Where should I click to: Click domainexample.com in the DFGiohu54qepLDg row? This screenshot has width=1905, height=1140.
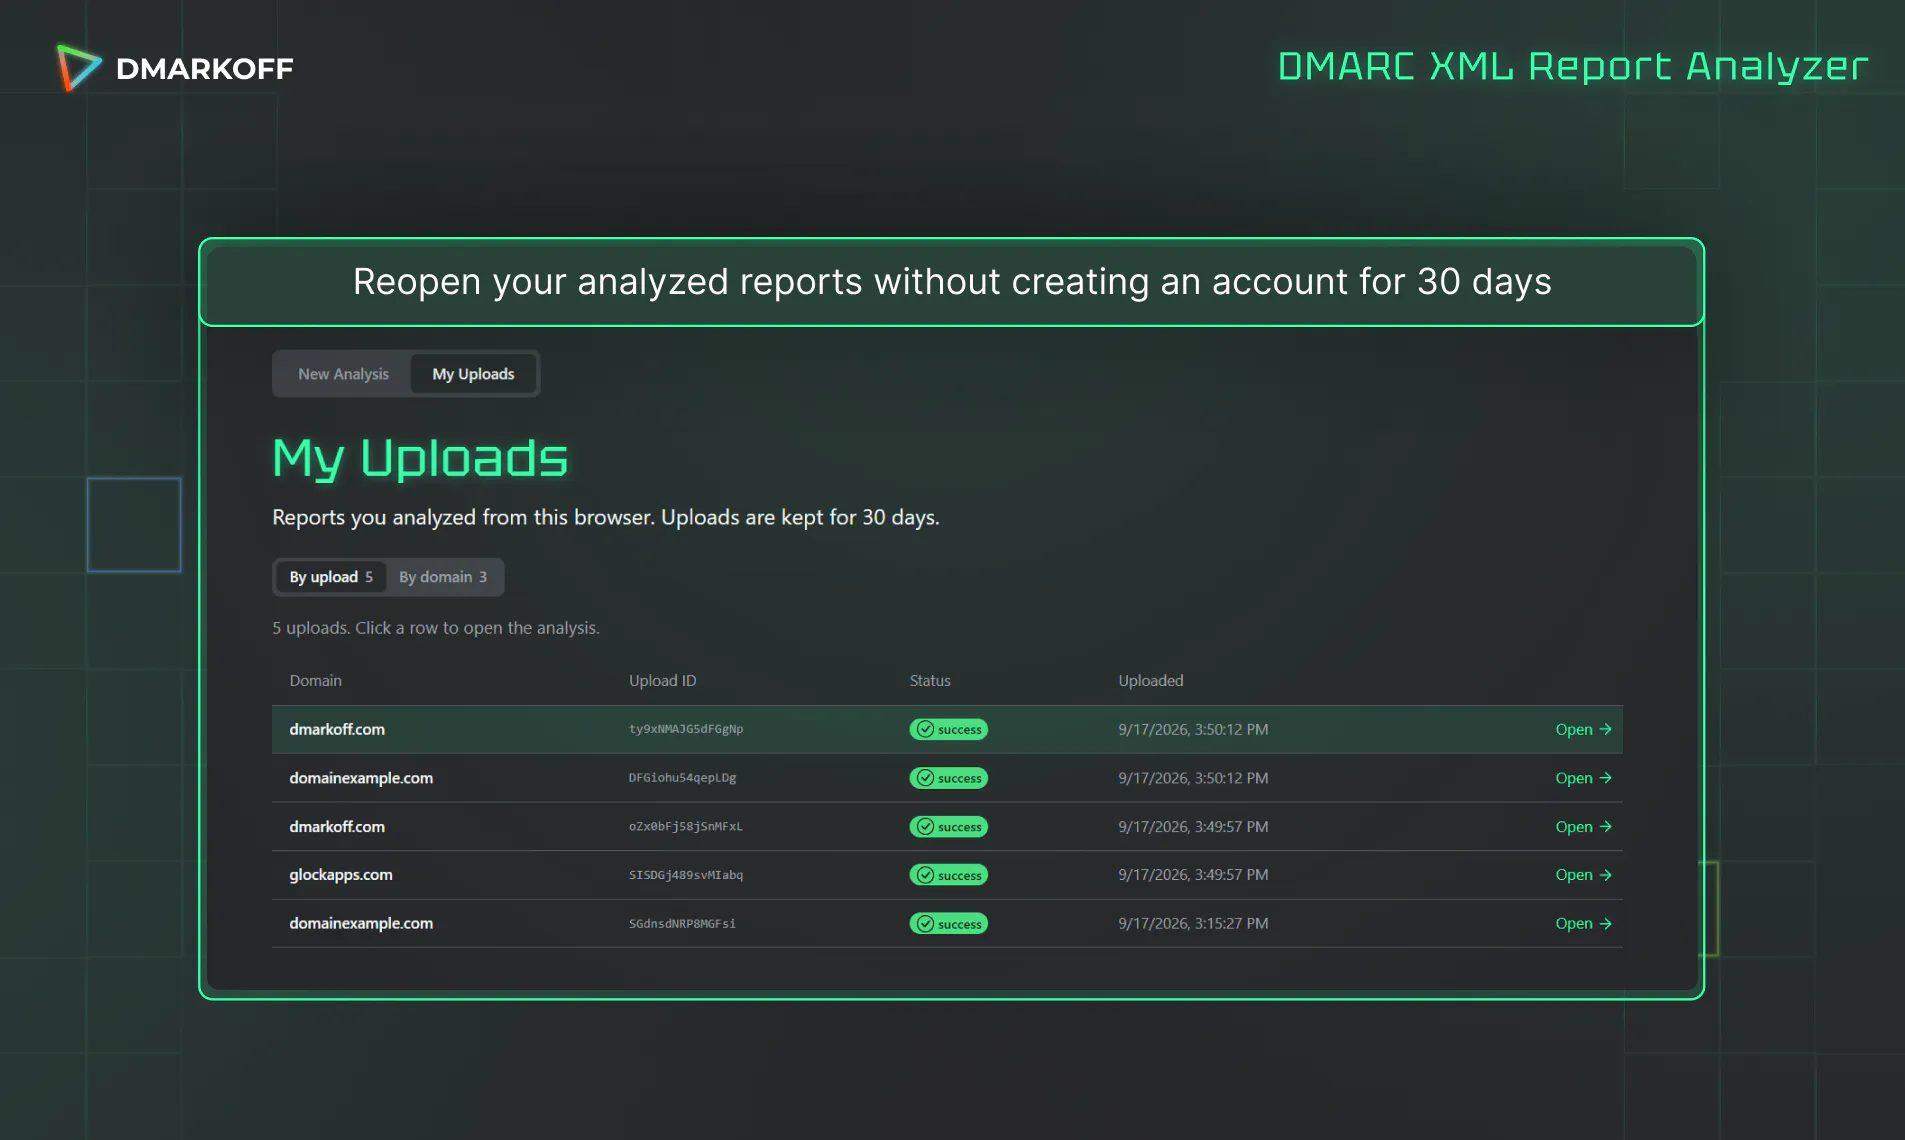pyautogui.click(x=361, y=778)
